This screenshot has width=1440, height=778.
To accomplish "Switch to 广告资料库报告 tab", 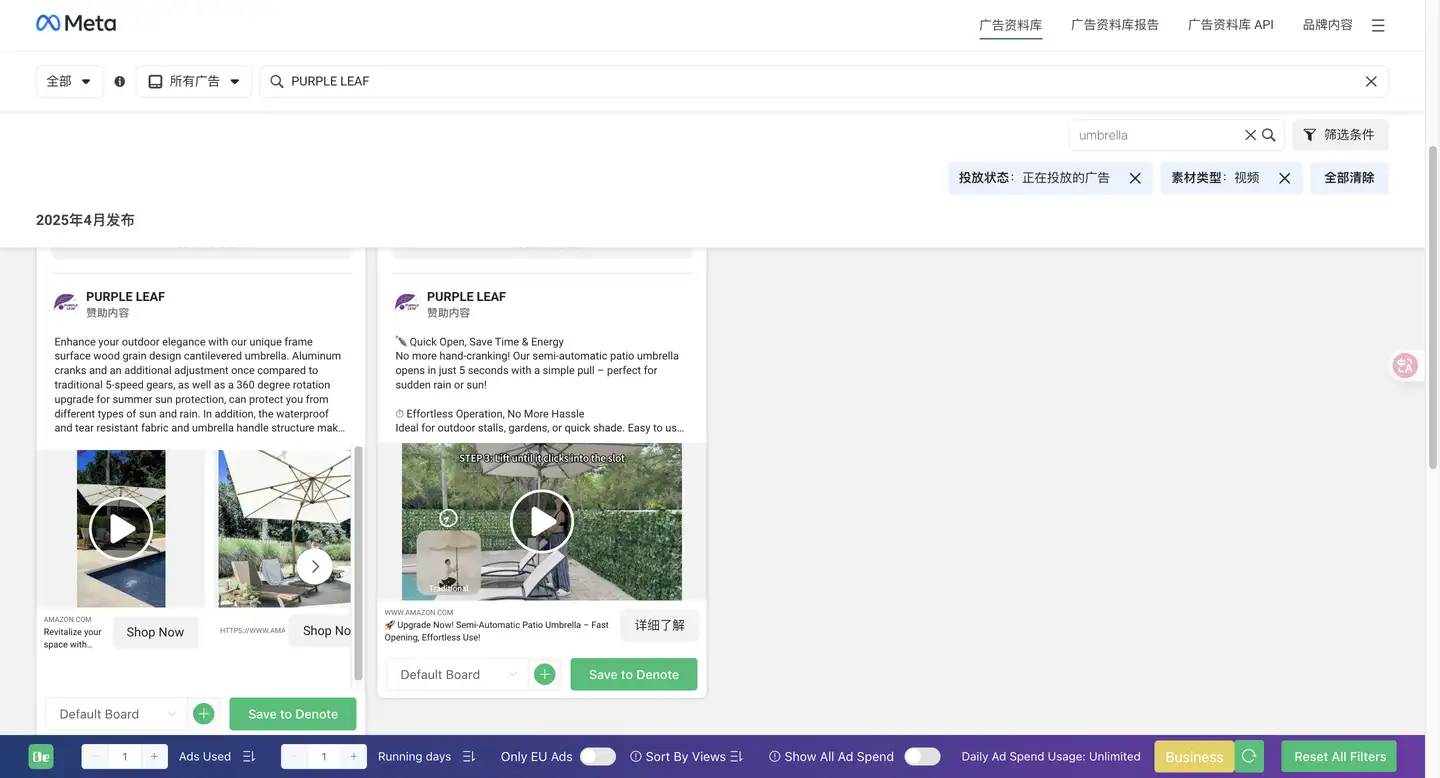I will (1115, 25).
